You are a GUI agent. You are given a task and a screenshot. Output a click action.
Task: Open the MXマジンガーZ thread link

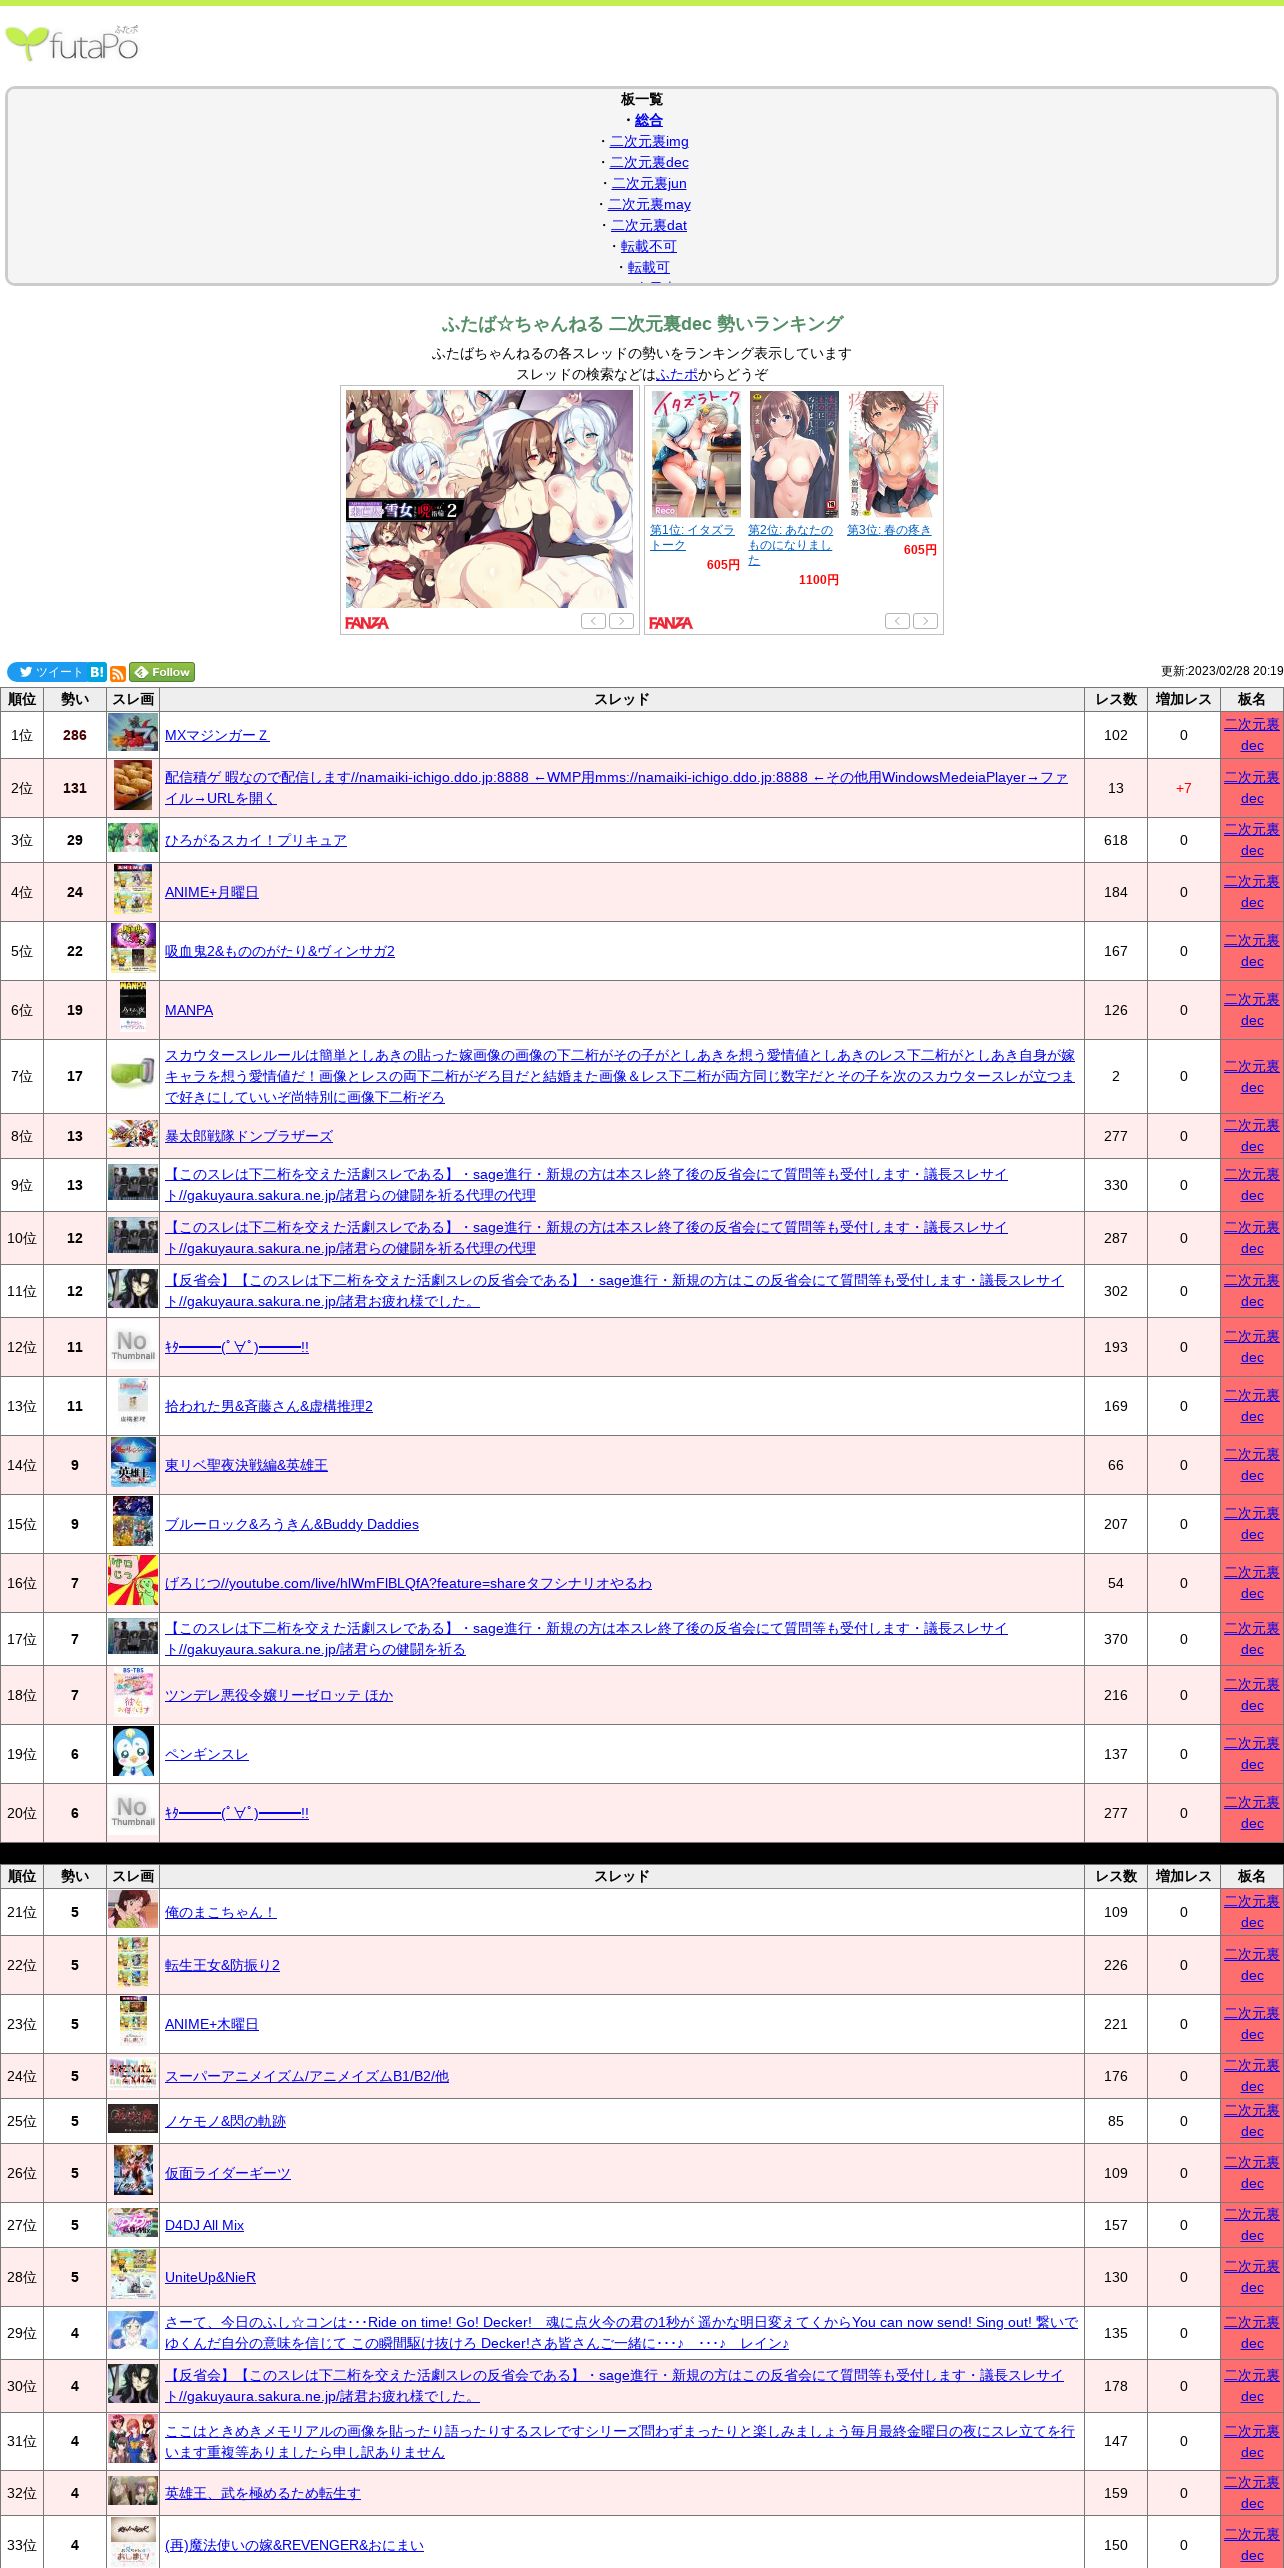pos(217,735)
